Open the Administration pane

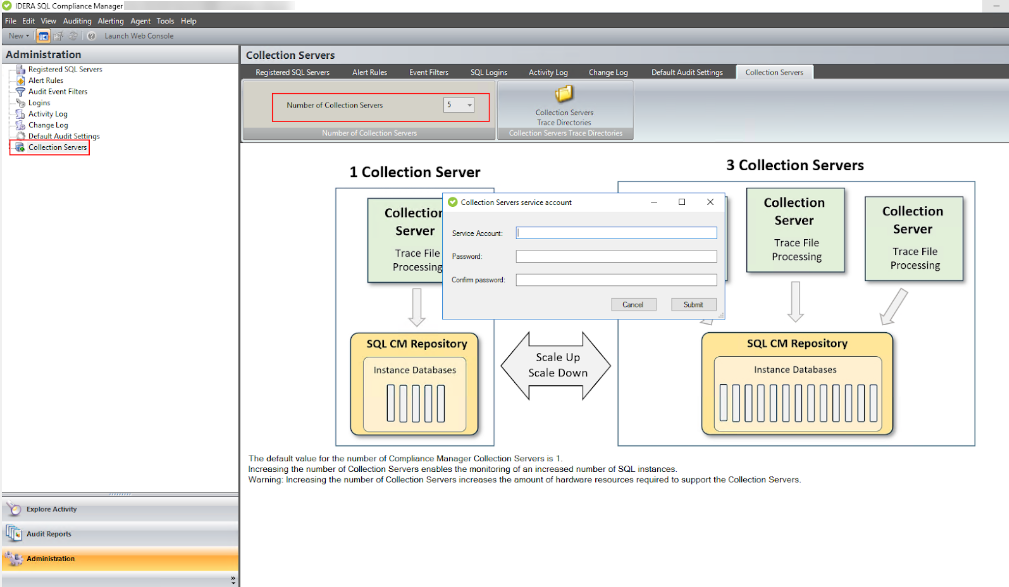[x=120, y=559]
